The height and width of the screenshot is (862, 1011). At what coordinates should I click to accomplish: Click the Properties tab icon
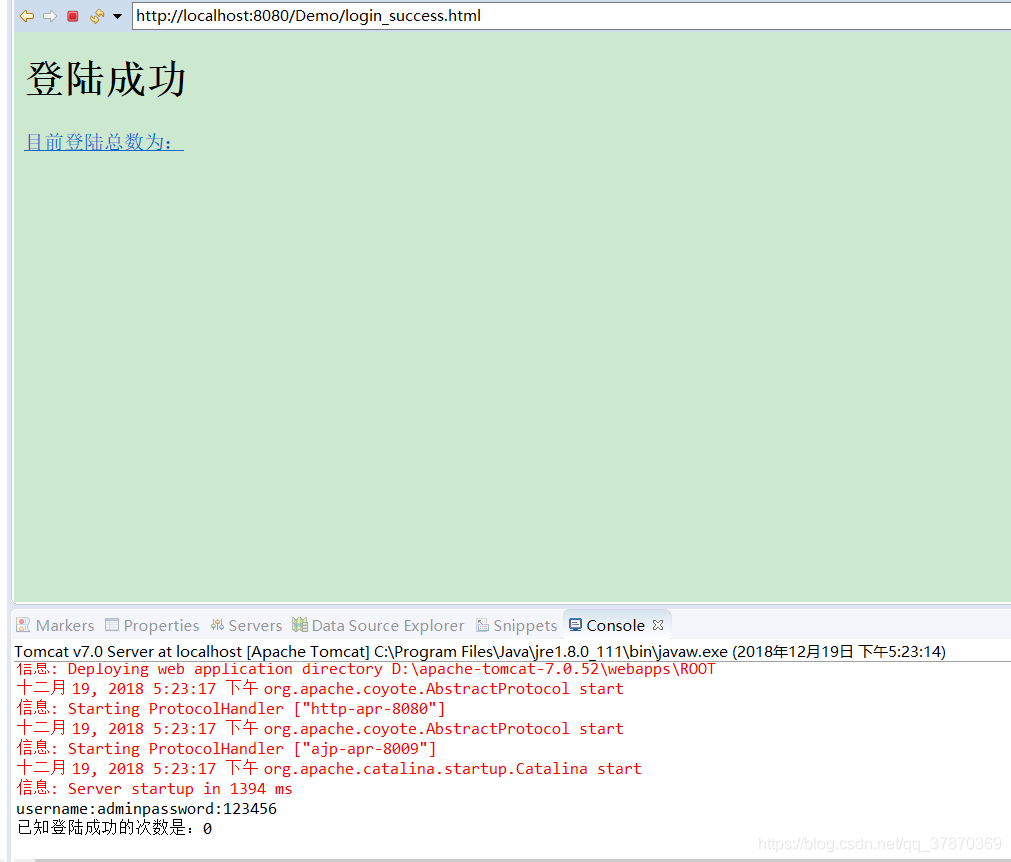112,625
